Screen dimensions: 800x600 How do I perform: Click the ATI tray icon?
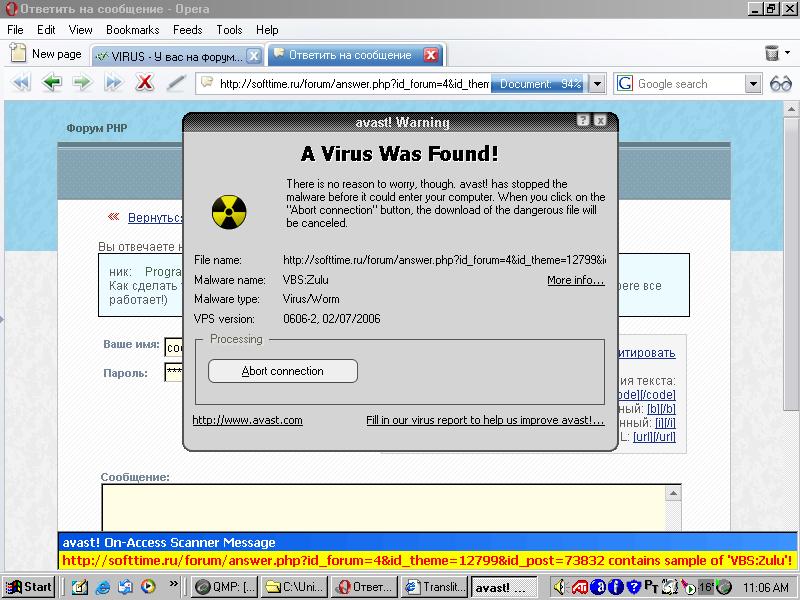click(580, 588)
